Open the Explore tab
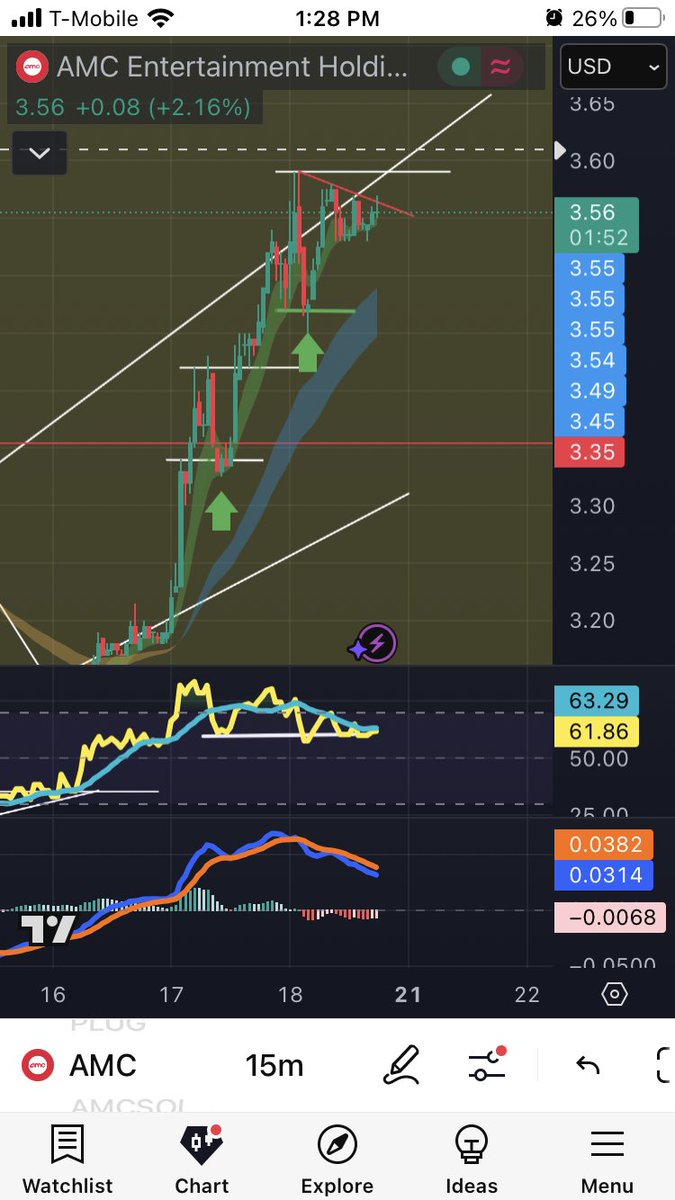 337,1158
